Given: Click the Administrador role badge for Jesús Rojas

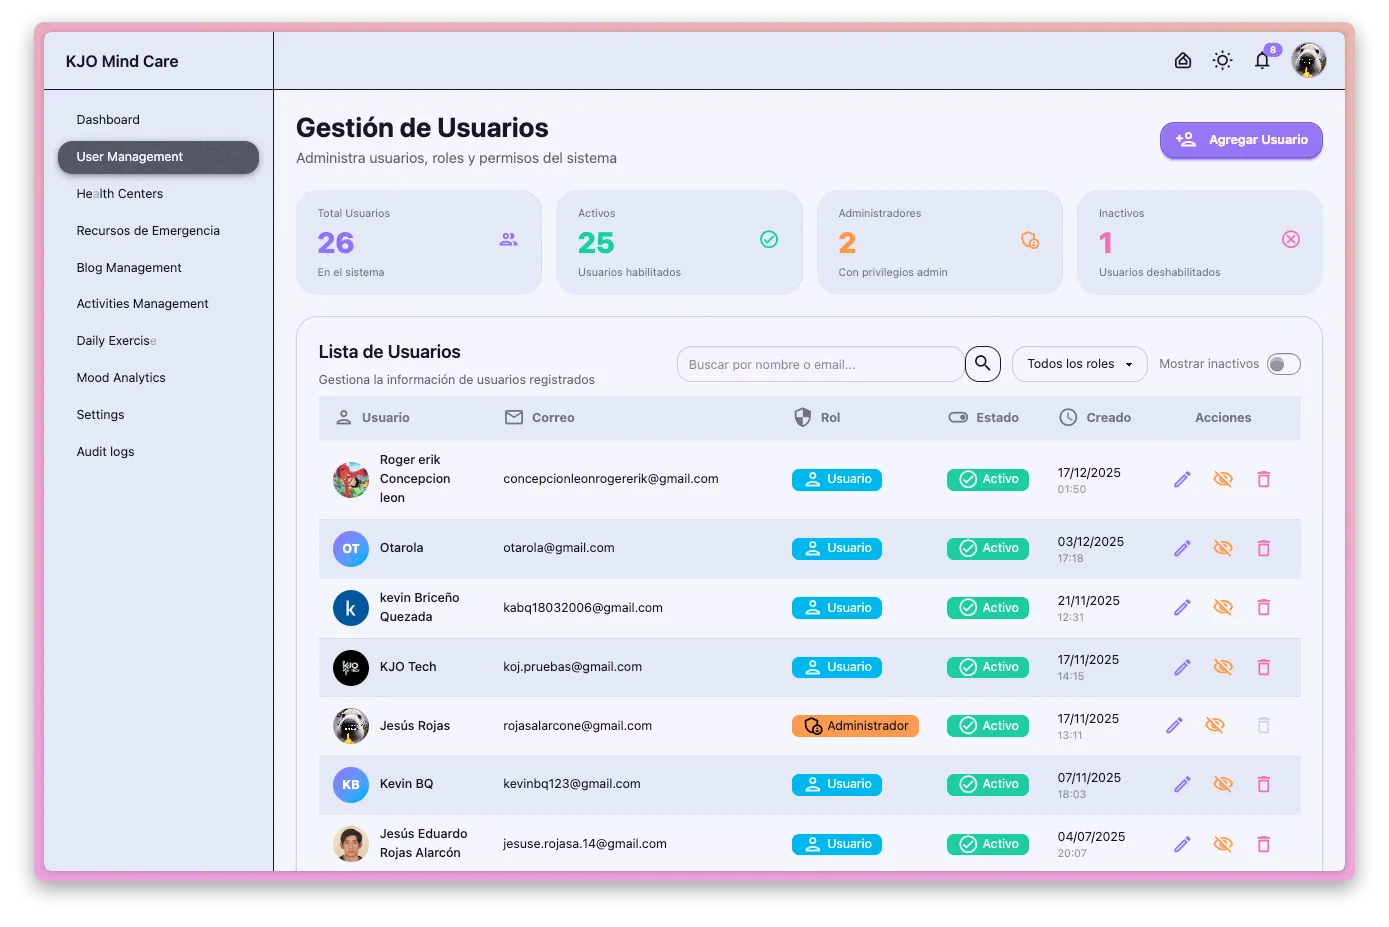Looking at the screenshot, I should click(855, 725).
